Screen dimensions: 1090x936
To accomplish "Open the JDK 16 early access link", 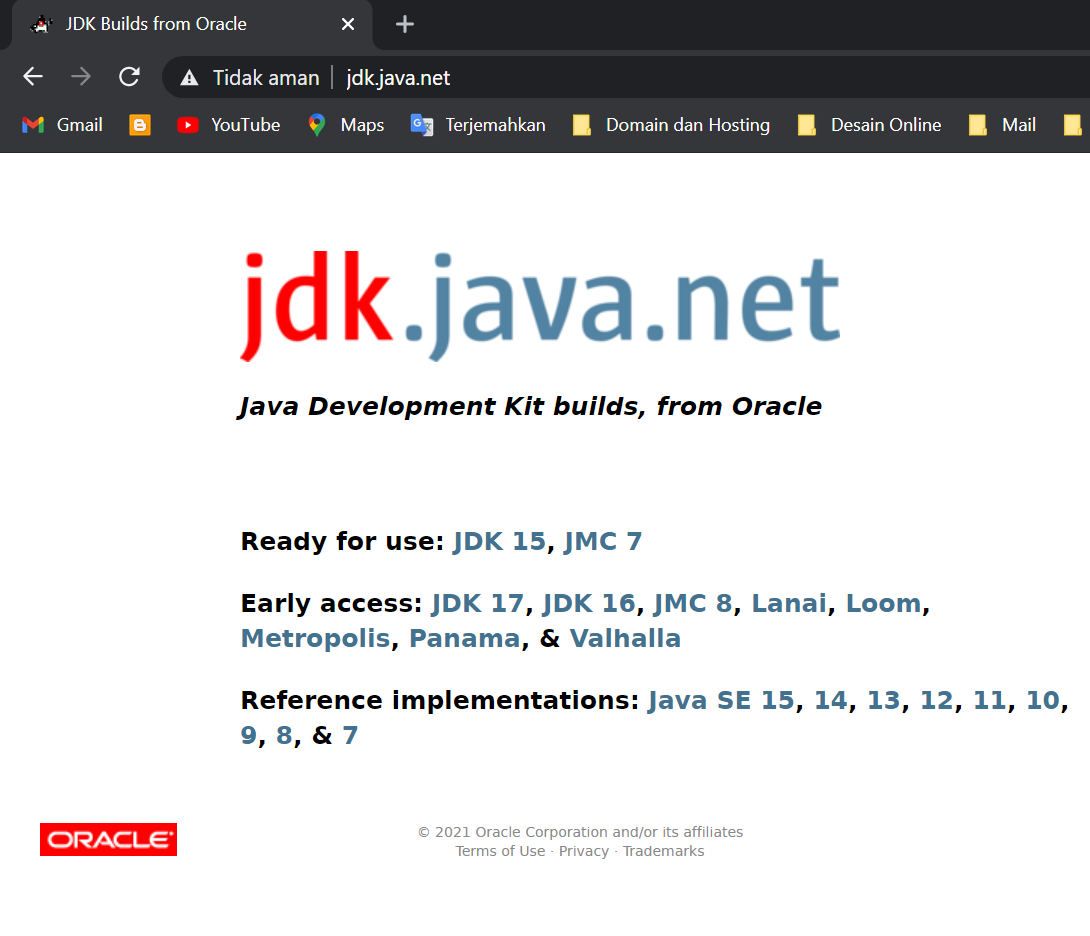I will pos(589,603).
